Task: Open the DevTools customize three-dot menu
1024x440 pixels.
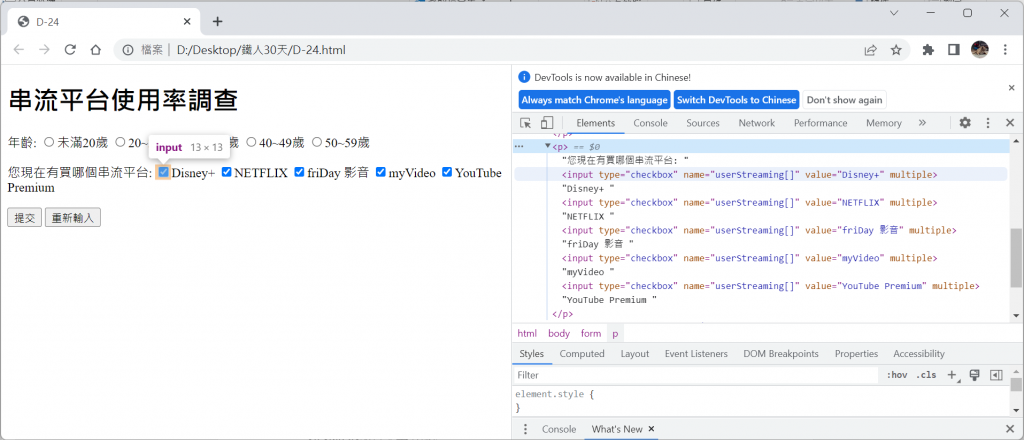Action: coord(988,123)
